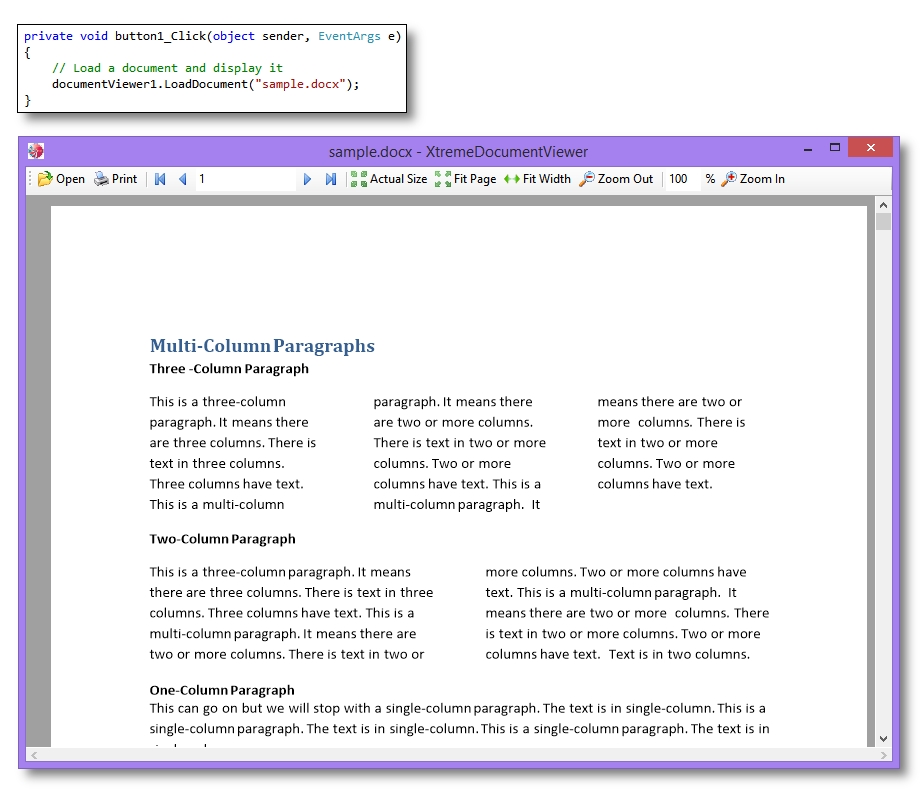Click the Open label in the toolbar
Image resolution: width=923 pixels, height=792 pixels.
pyautogui.click(x=70, y=179)
